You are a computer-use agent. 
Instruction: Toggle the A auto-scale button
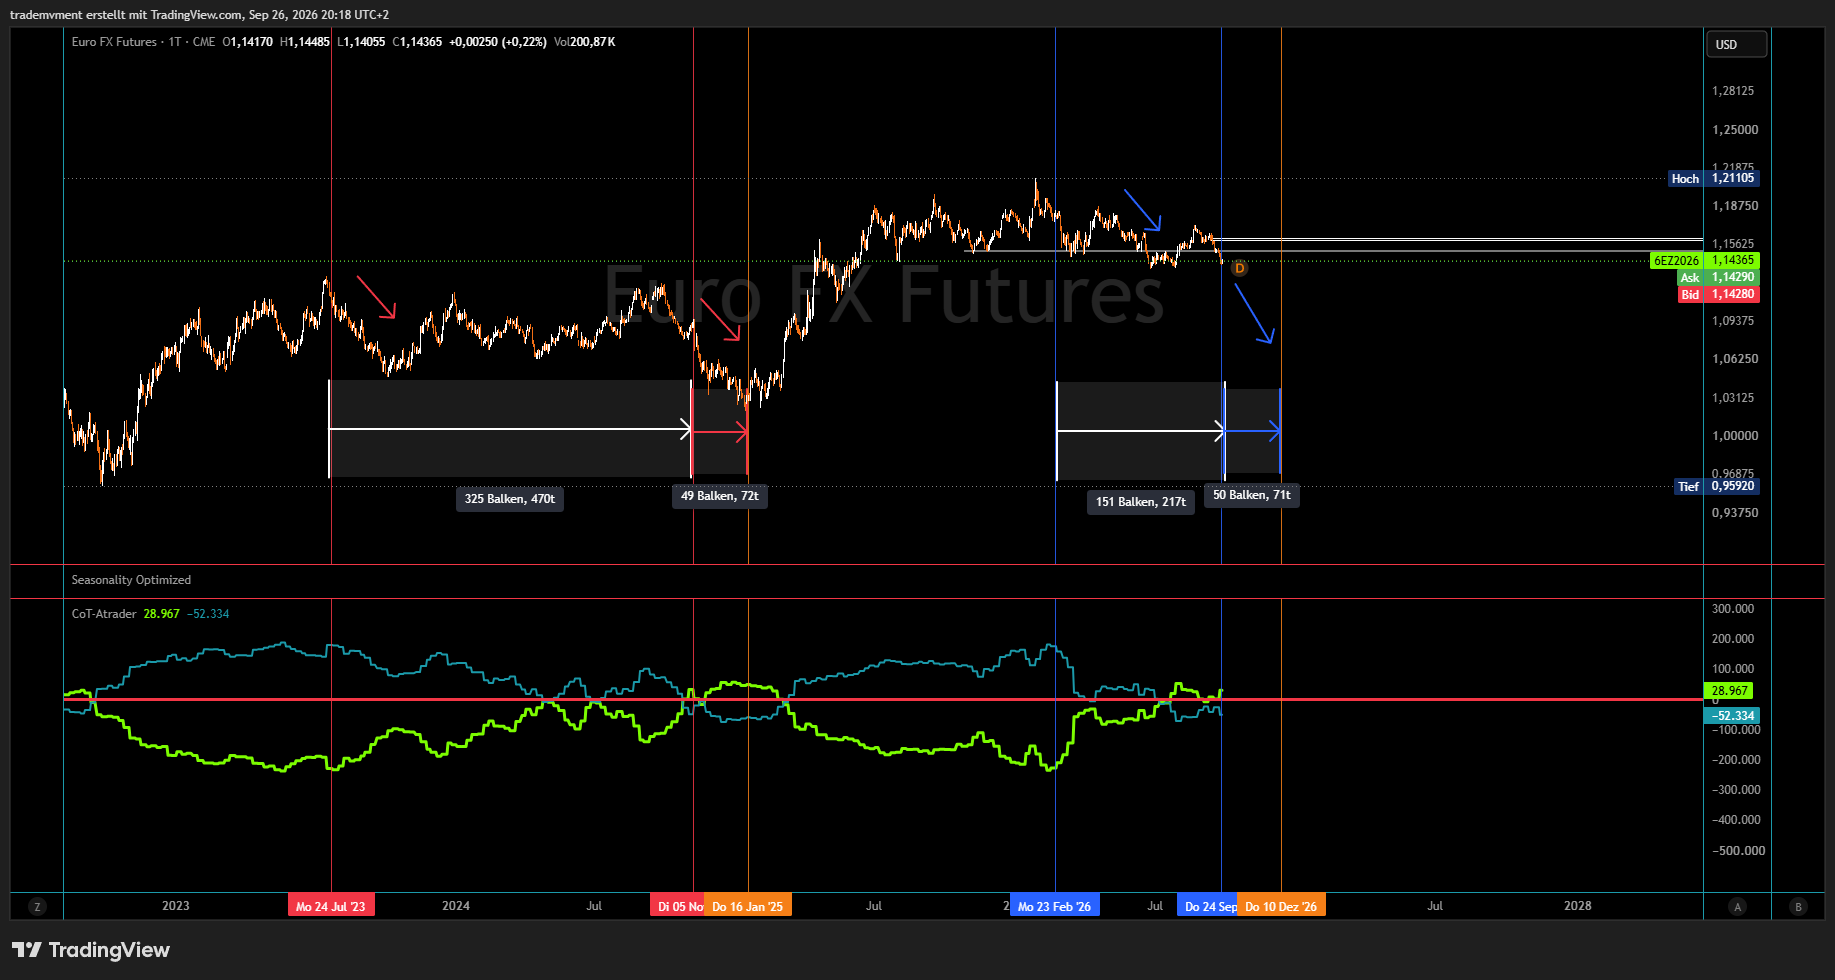[x=1737, y=906]
